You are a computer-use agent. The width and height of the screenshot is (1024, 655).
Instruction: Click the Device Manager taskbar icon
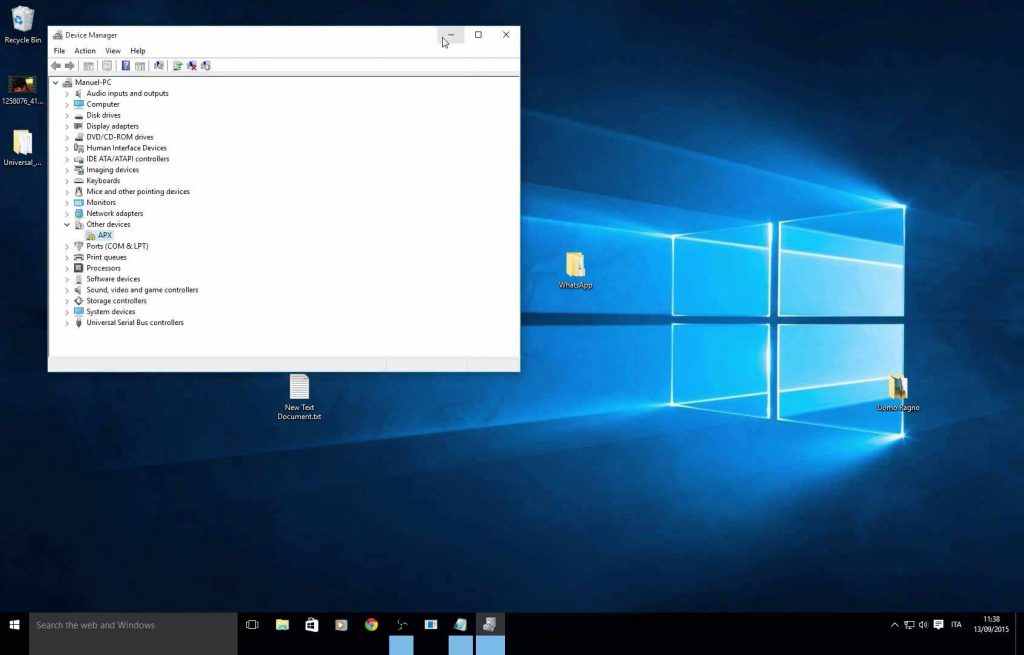[490, 625]
